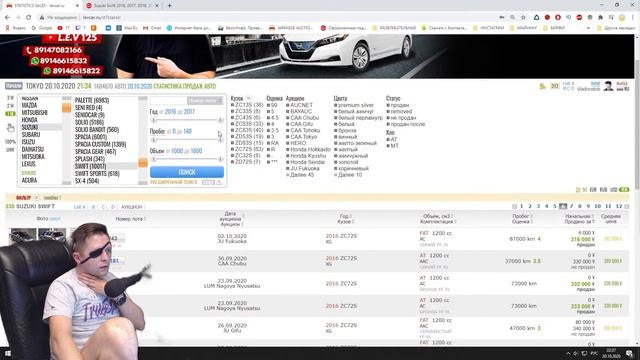640x360 pixels.
Task: Switch to the Suzuki Swift browser tab
Action: pos(122,6)
